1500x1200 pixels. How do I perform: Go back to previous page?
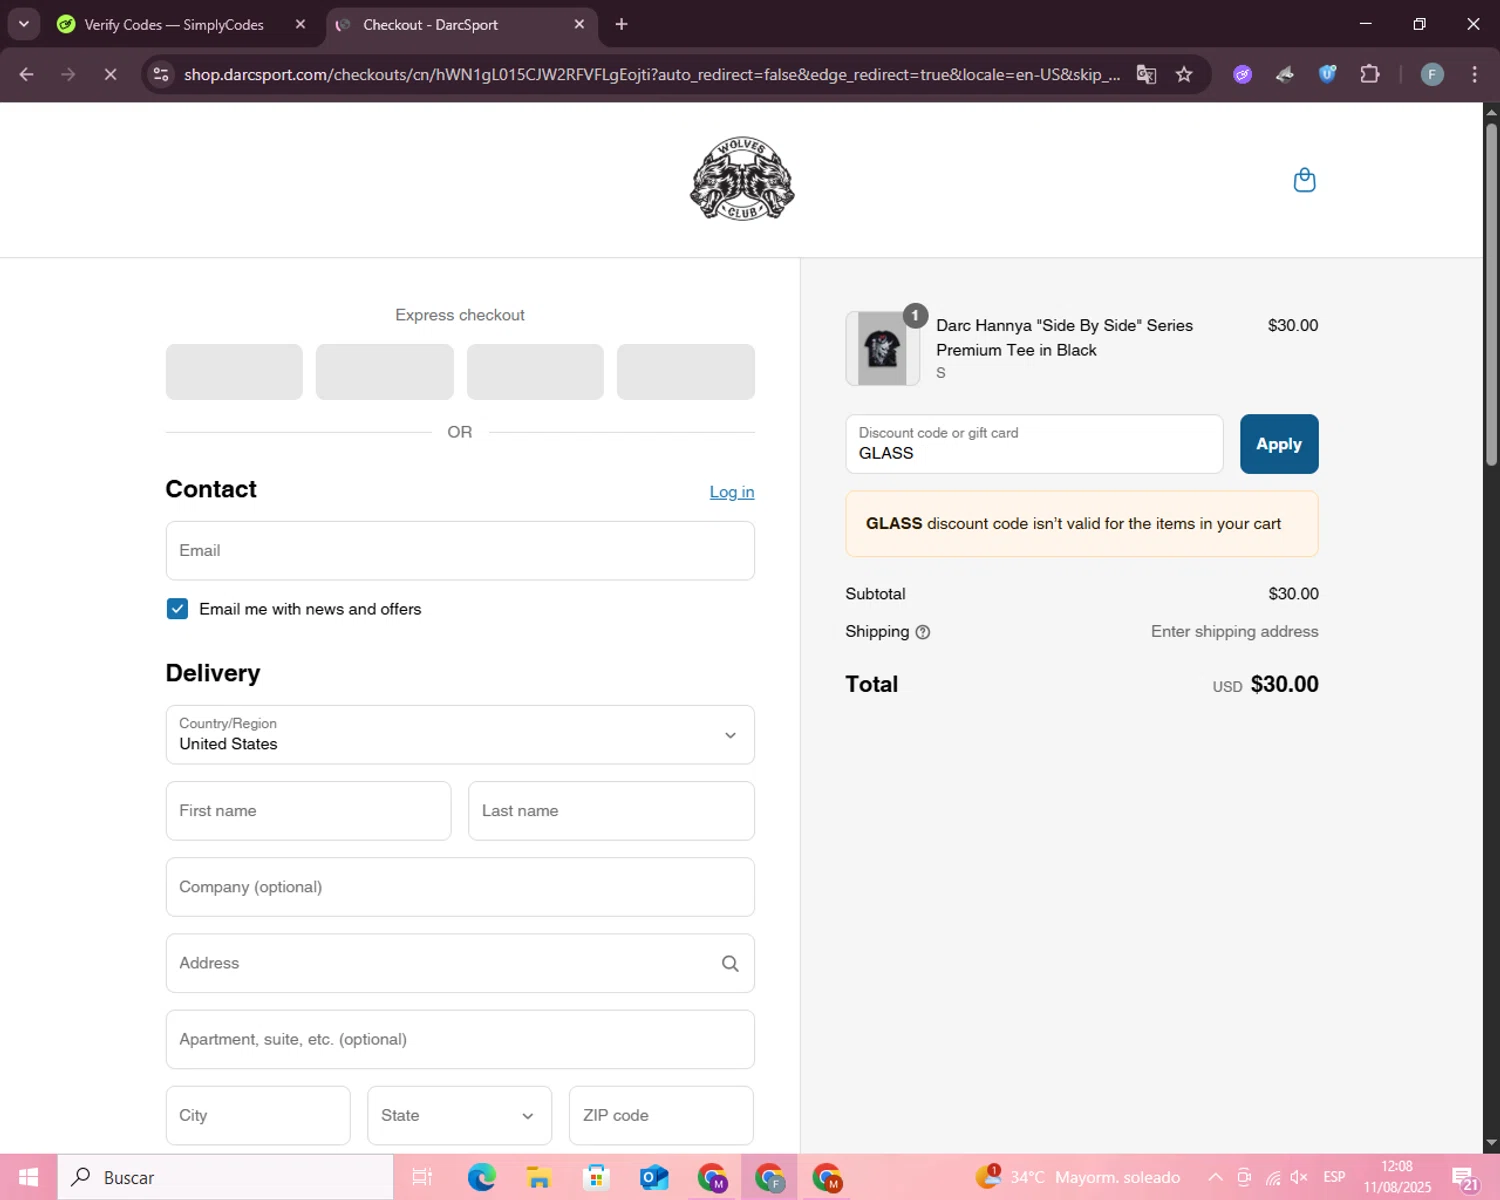pos(27,74)
